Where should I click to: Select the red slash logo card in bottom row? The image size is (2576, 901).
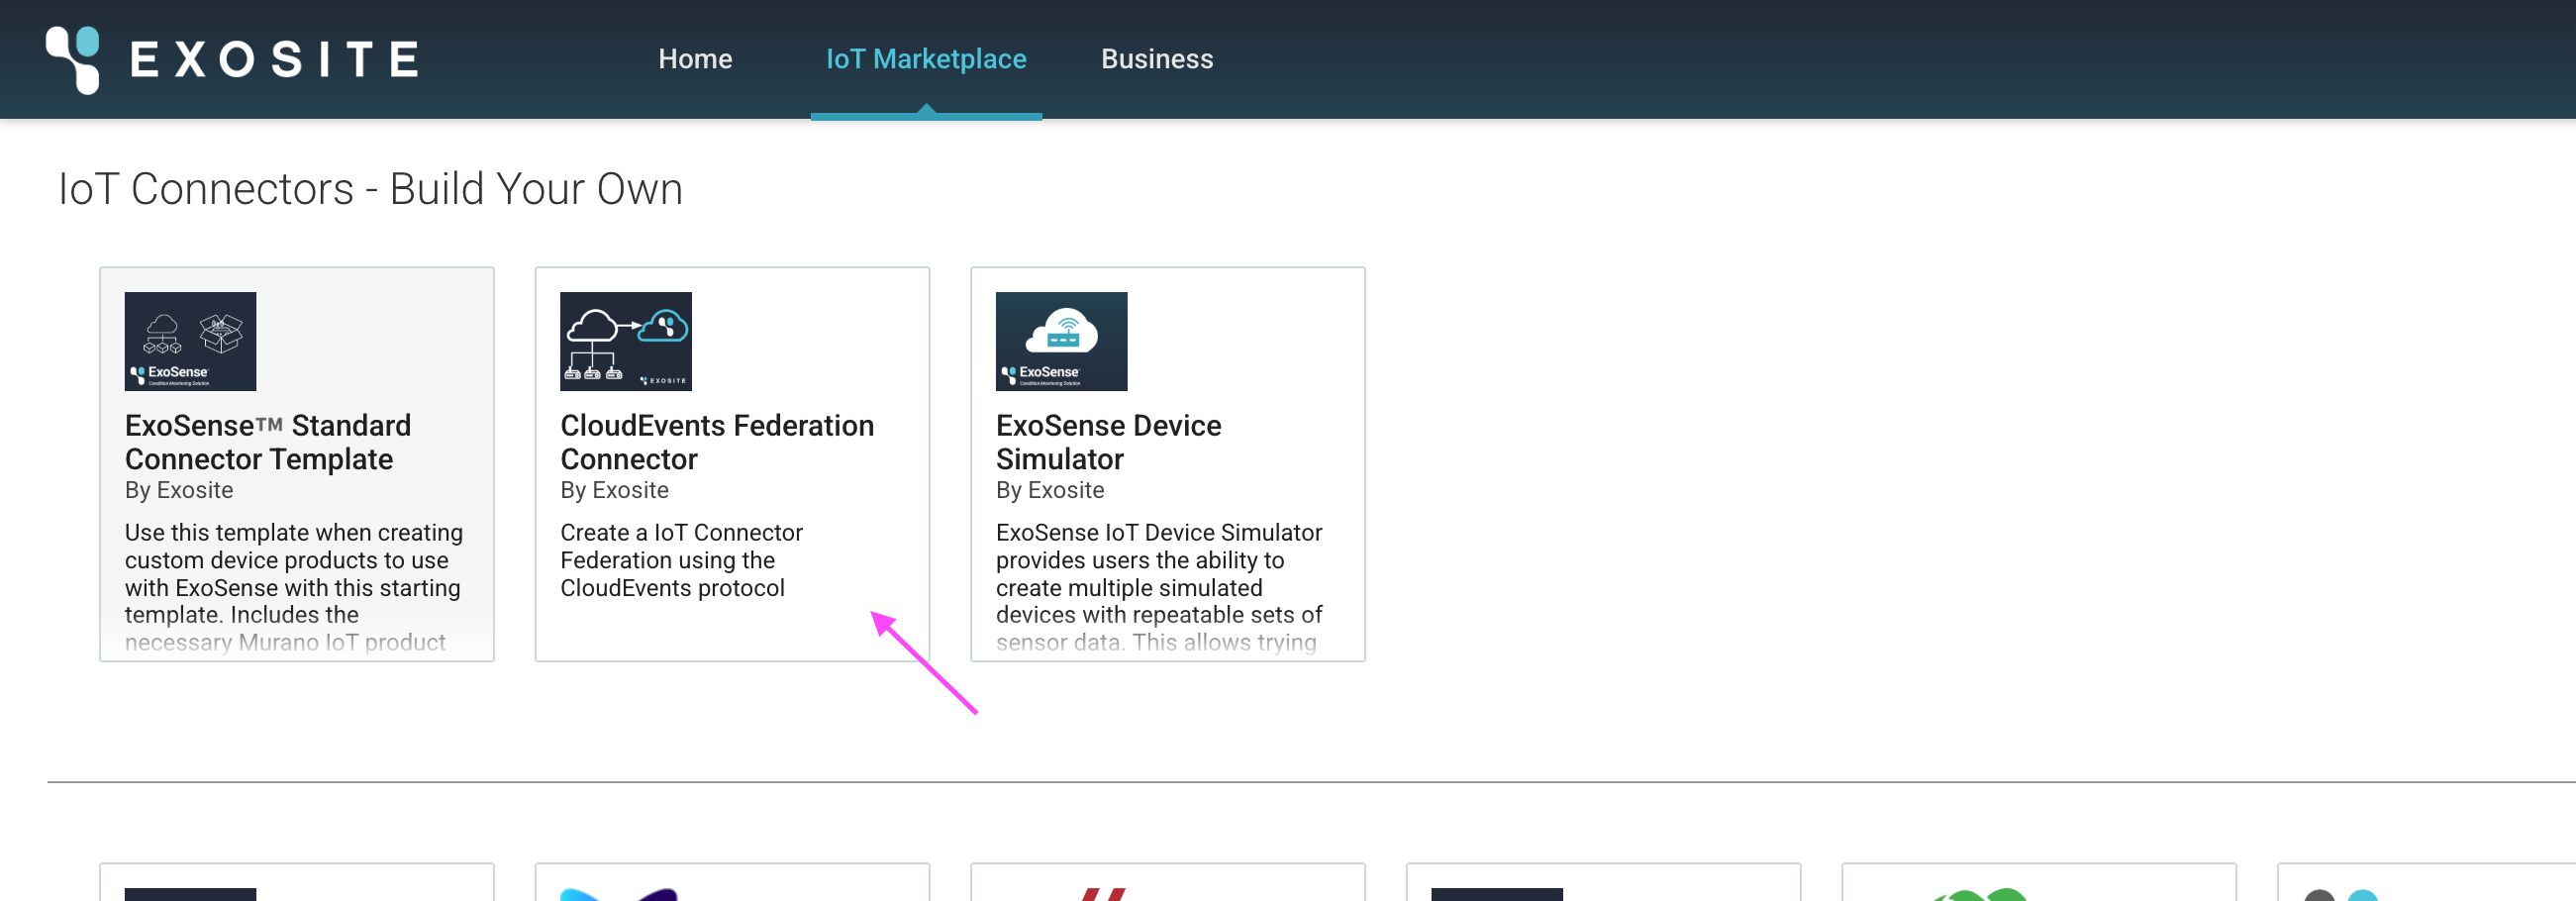click(x=1166, y=885)
